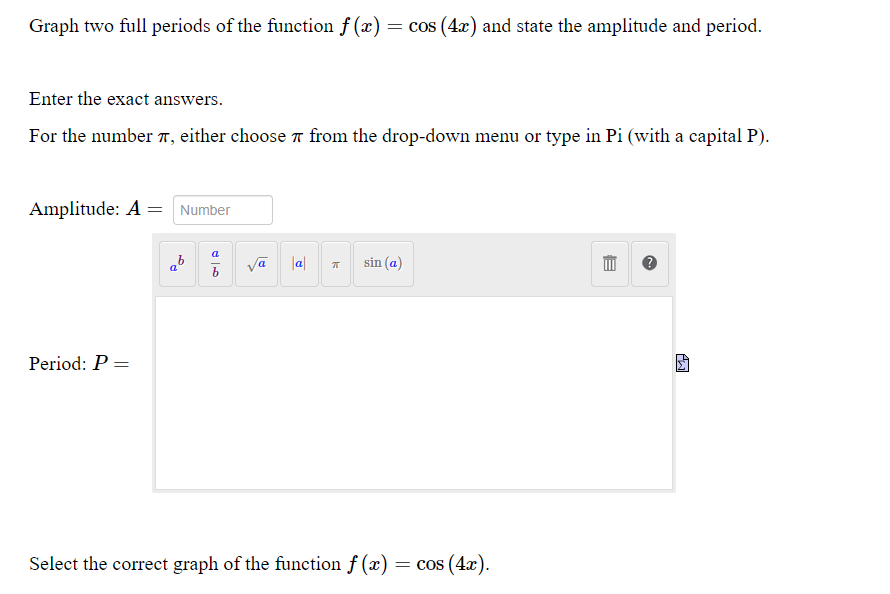Use the fraction template for the period
Viewport: 890px width, 594px height.
pyautogui.click(x=214, y=263)
